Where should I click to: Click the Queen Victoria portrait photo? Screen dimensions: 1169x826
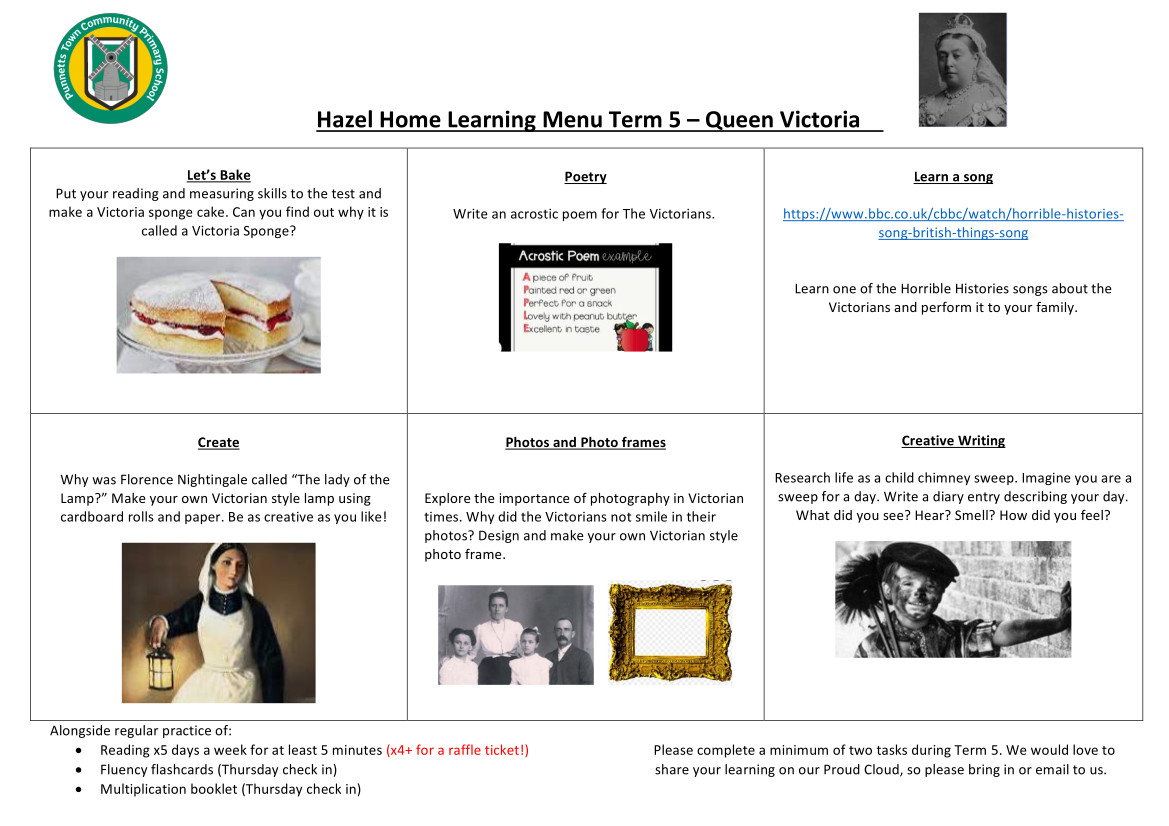click(962, 69)
